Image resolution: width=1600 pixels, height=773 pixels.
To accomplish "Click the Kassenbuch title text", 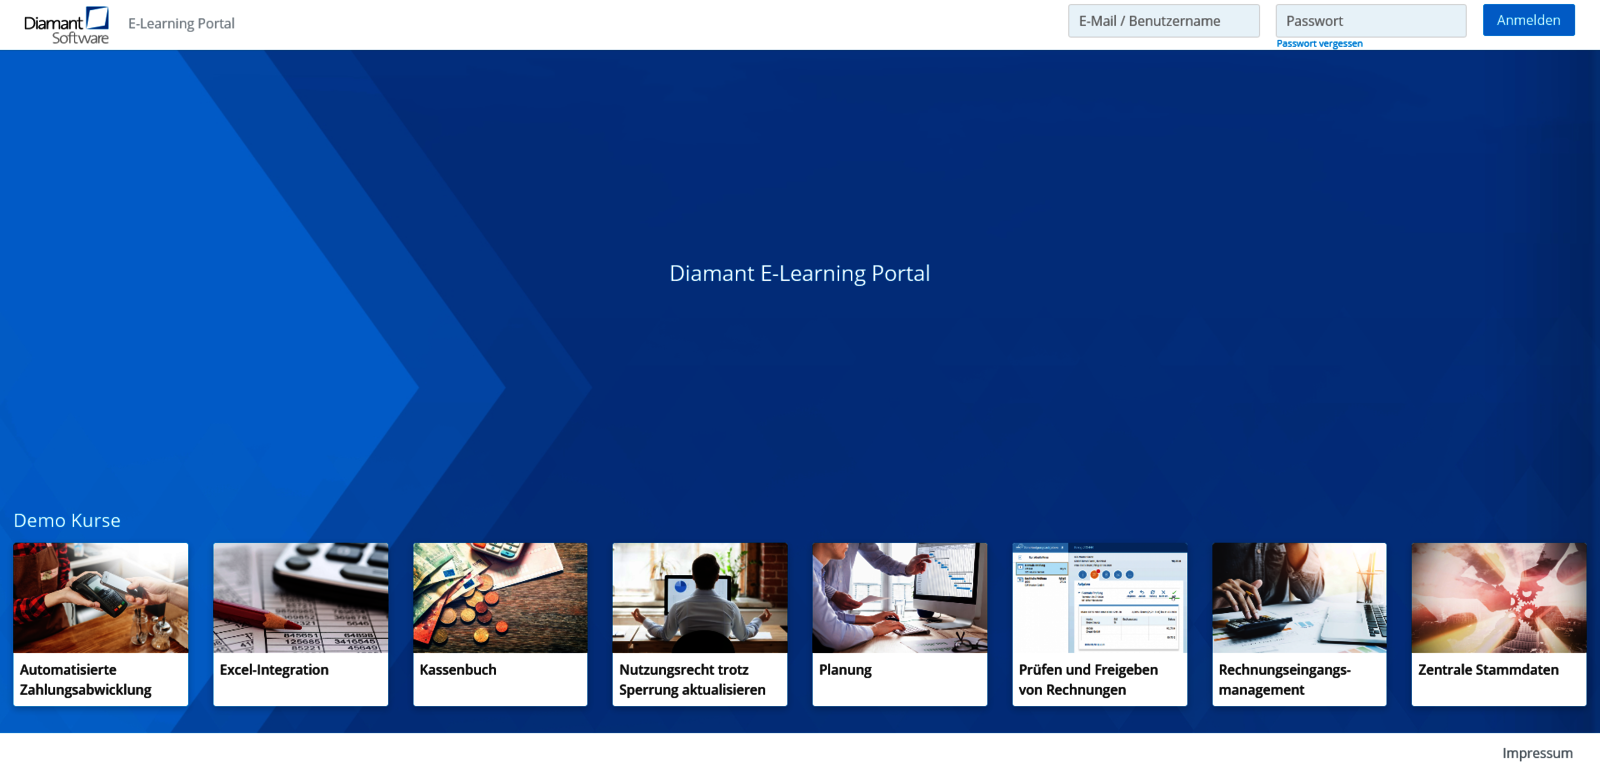I will [x=458, y=670].
